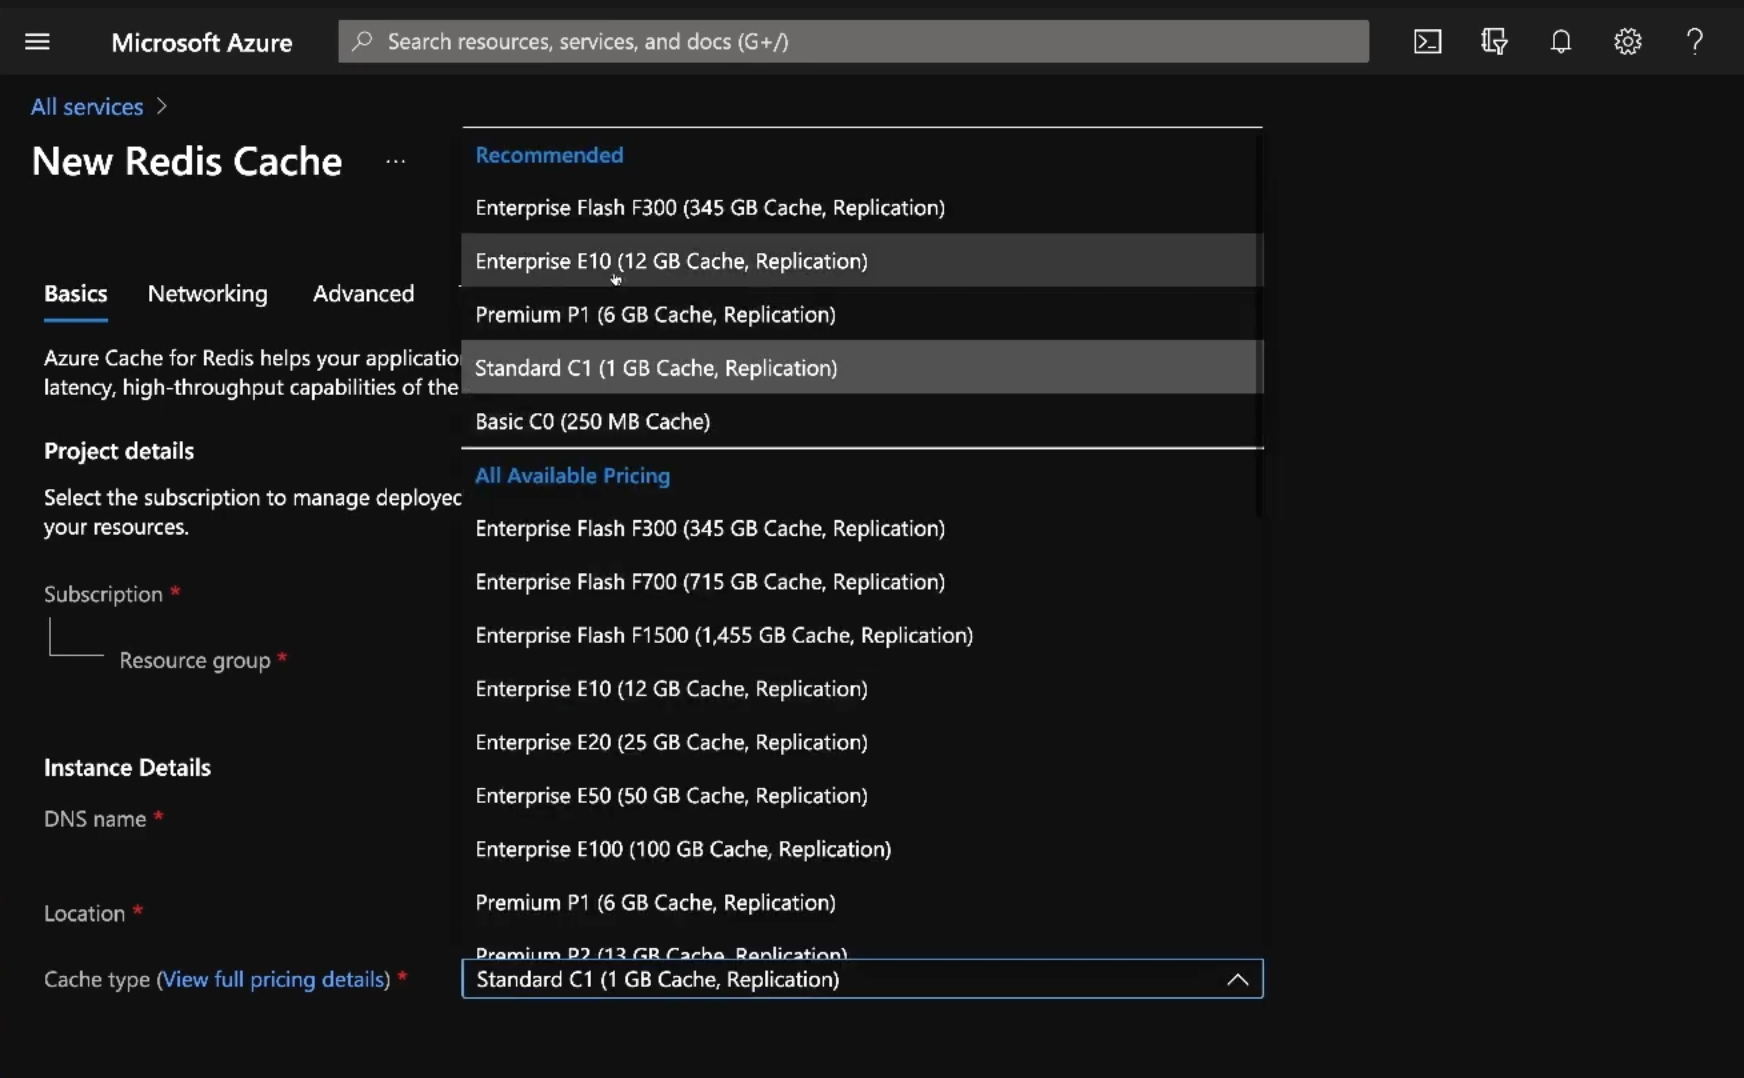1744x1078 pixels.
Task: Select Basic C0 (250 MB Cache)
Action: (x=862, y=421)
